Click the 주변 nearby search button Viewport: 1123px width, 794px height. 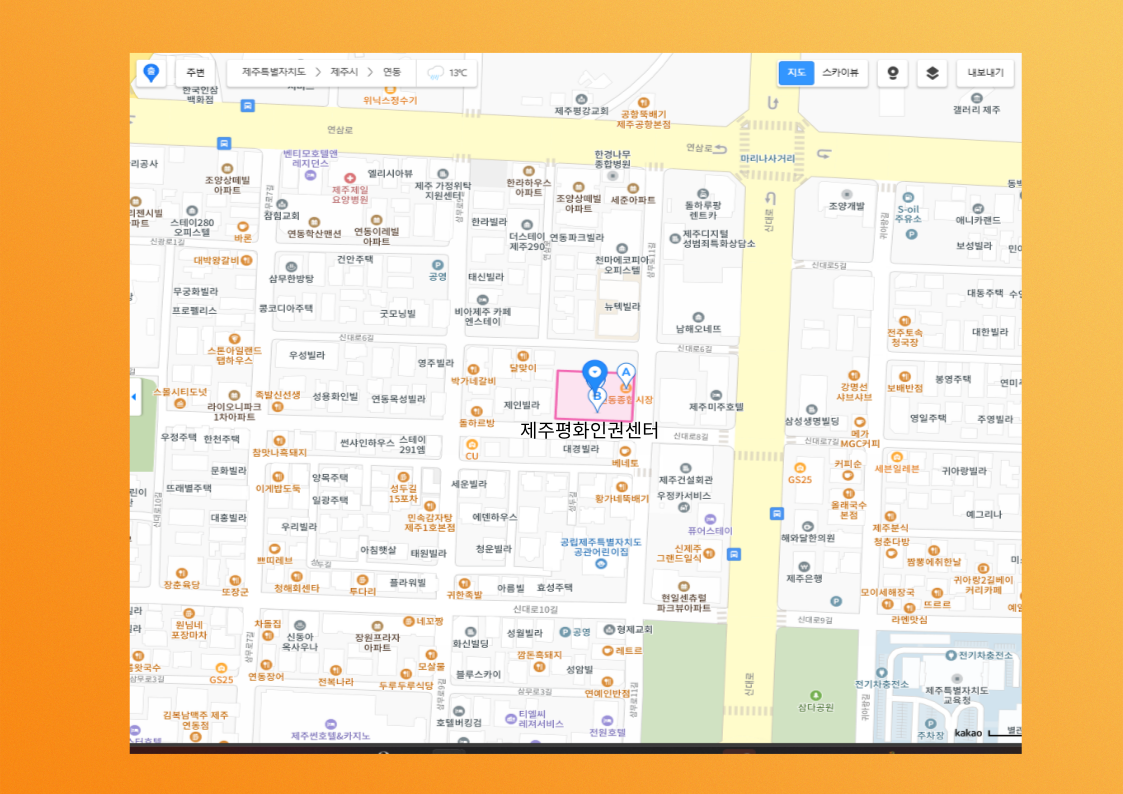click(196, 72)
